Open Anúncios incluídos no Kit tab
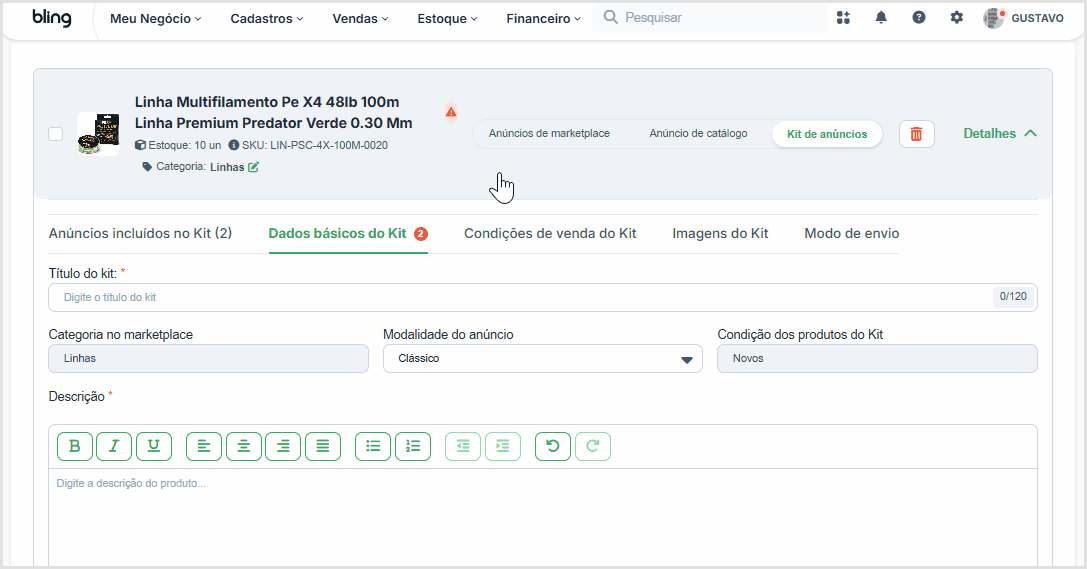Viewport: 1087px width, 569px height. [140, 234]
